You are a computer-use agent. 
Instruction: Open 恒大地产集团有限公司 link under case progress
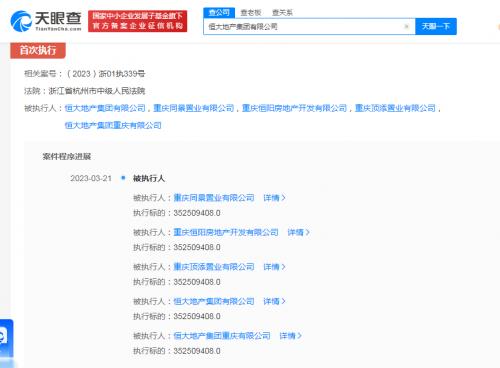click(x=214, y=301)
